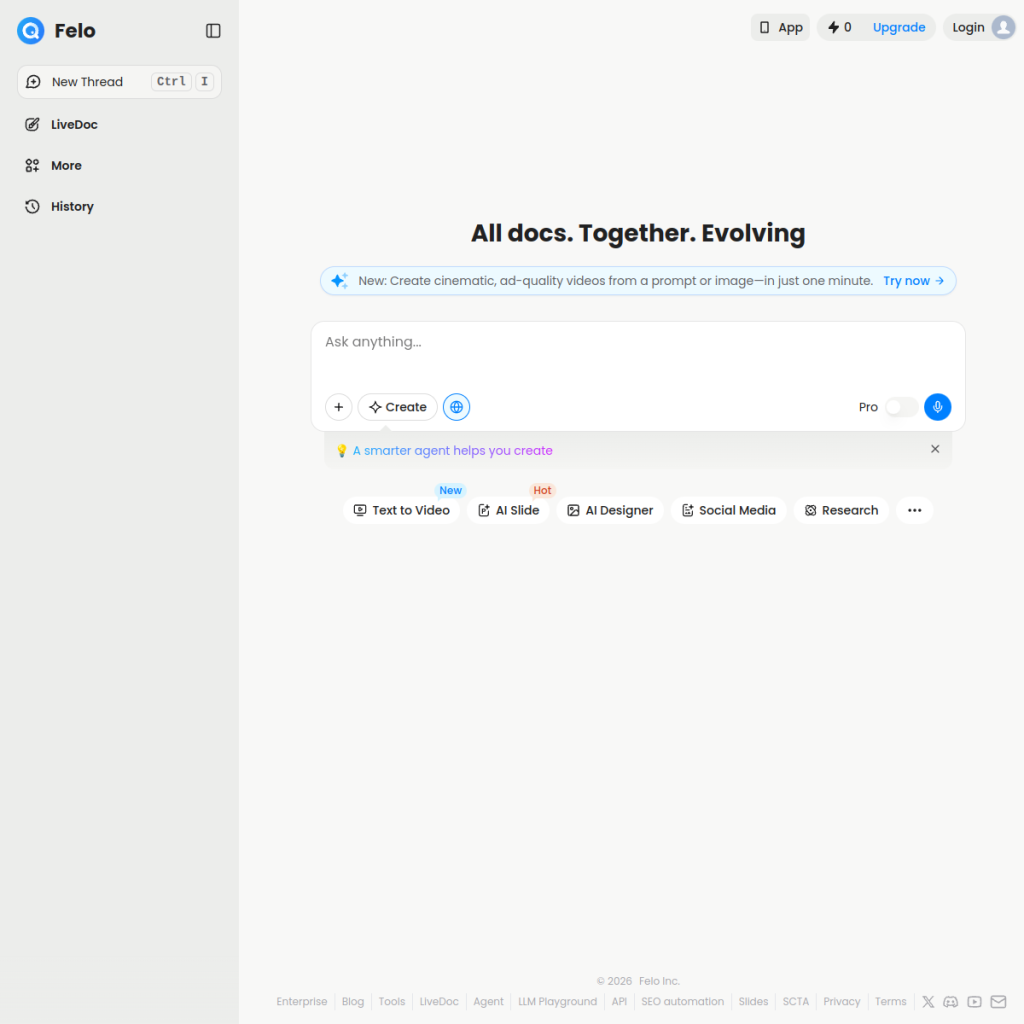Screen dimensions: 1024x1024
Task: Click the plus attach button
Action: (x=338, y=407)
